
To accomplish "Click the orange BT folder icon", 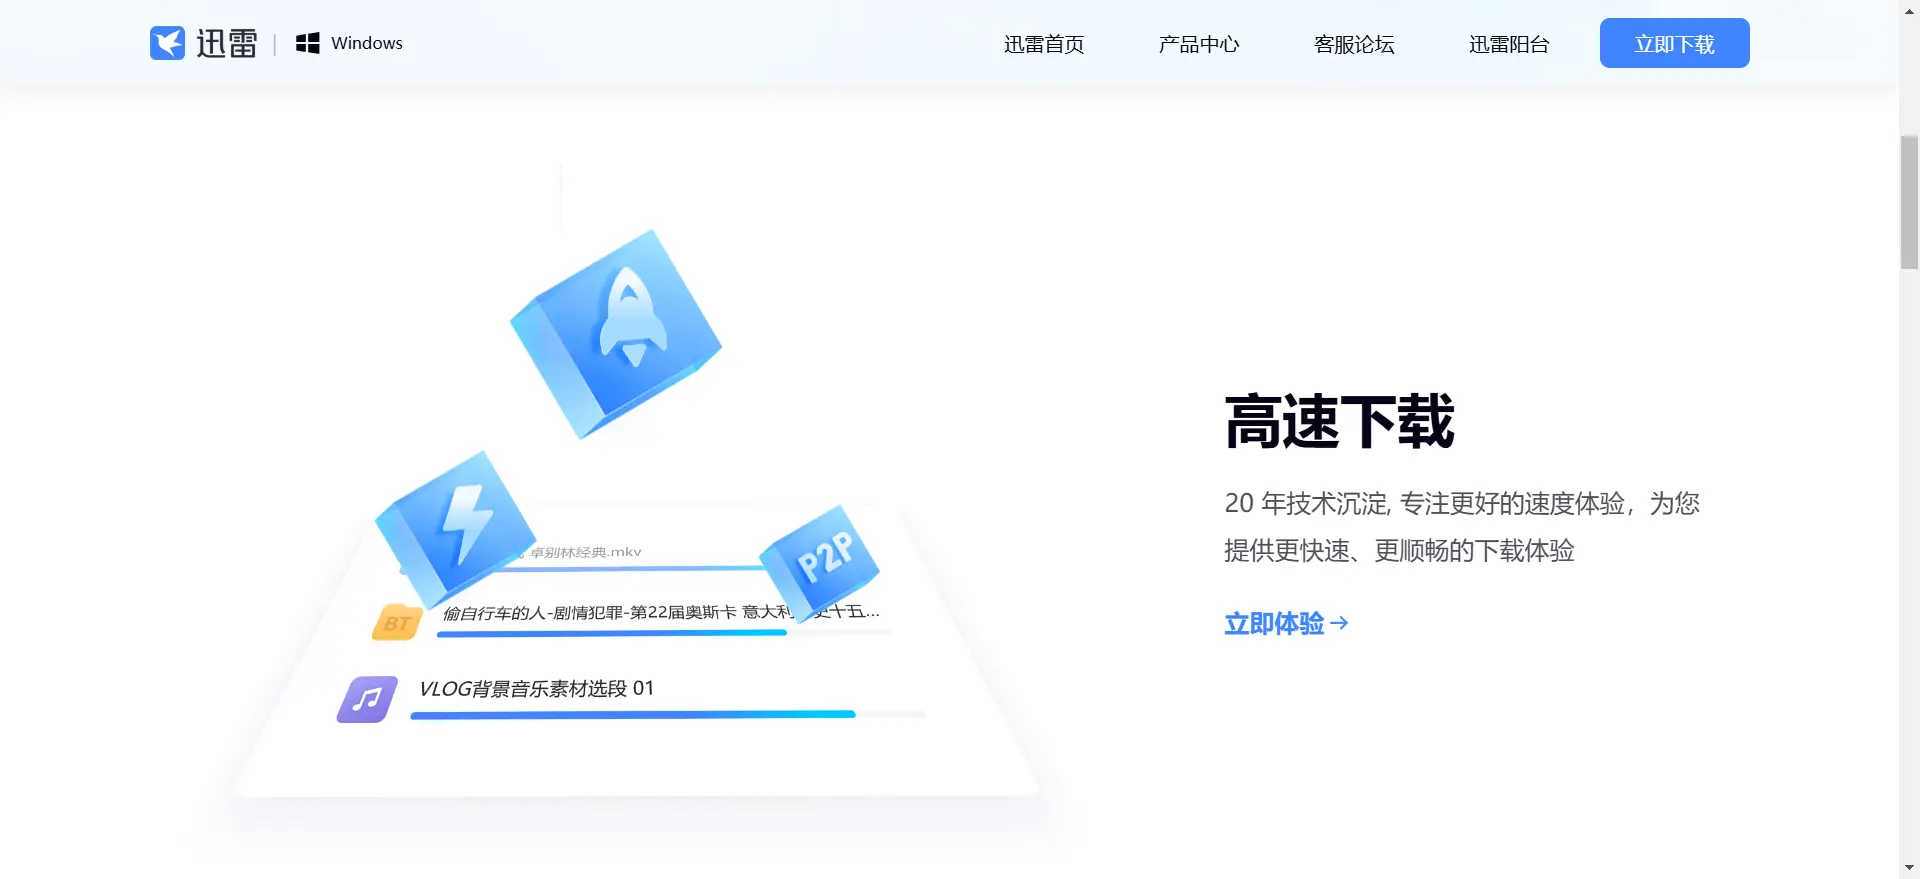I will point(397,622).
